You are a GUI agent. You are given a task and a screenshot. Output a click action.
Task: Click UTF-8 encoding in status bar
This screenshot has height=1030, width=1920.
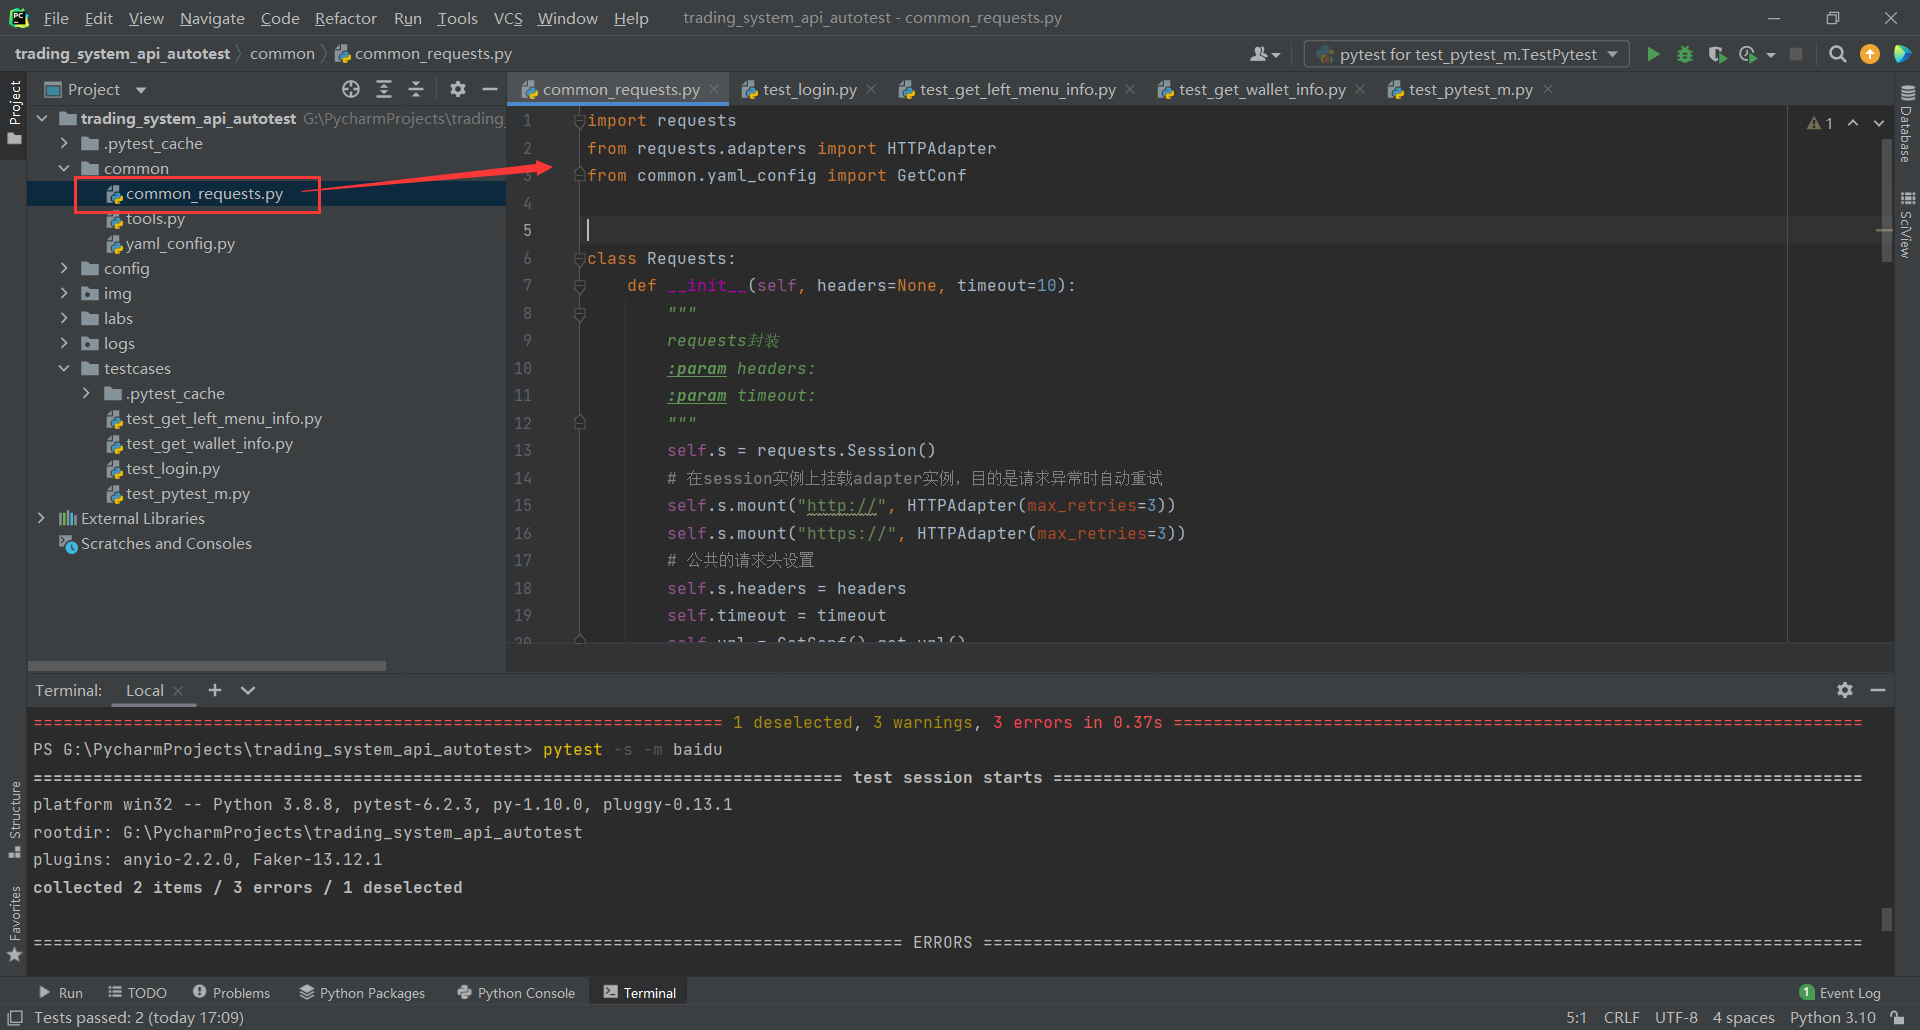[x=1676, y=1017]
